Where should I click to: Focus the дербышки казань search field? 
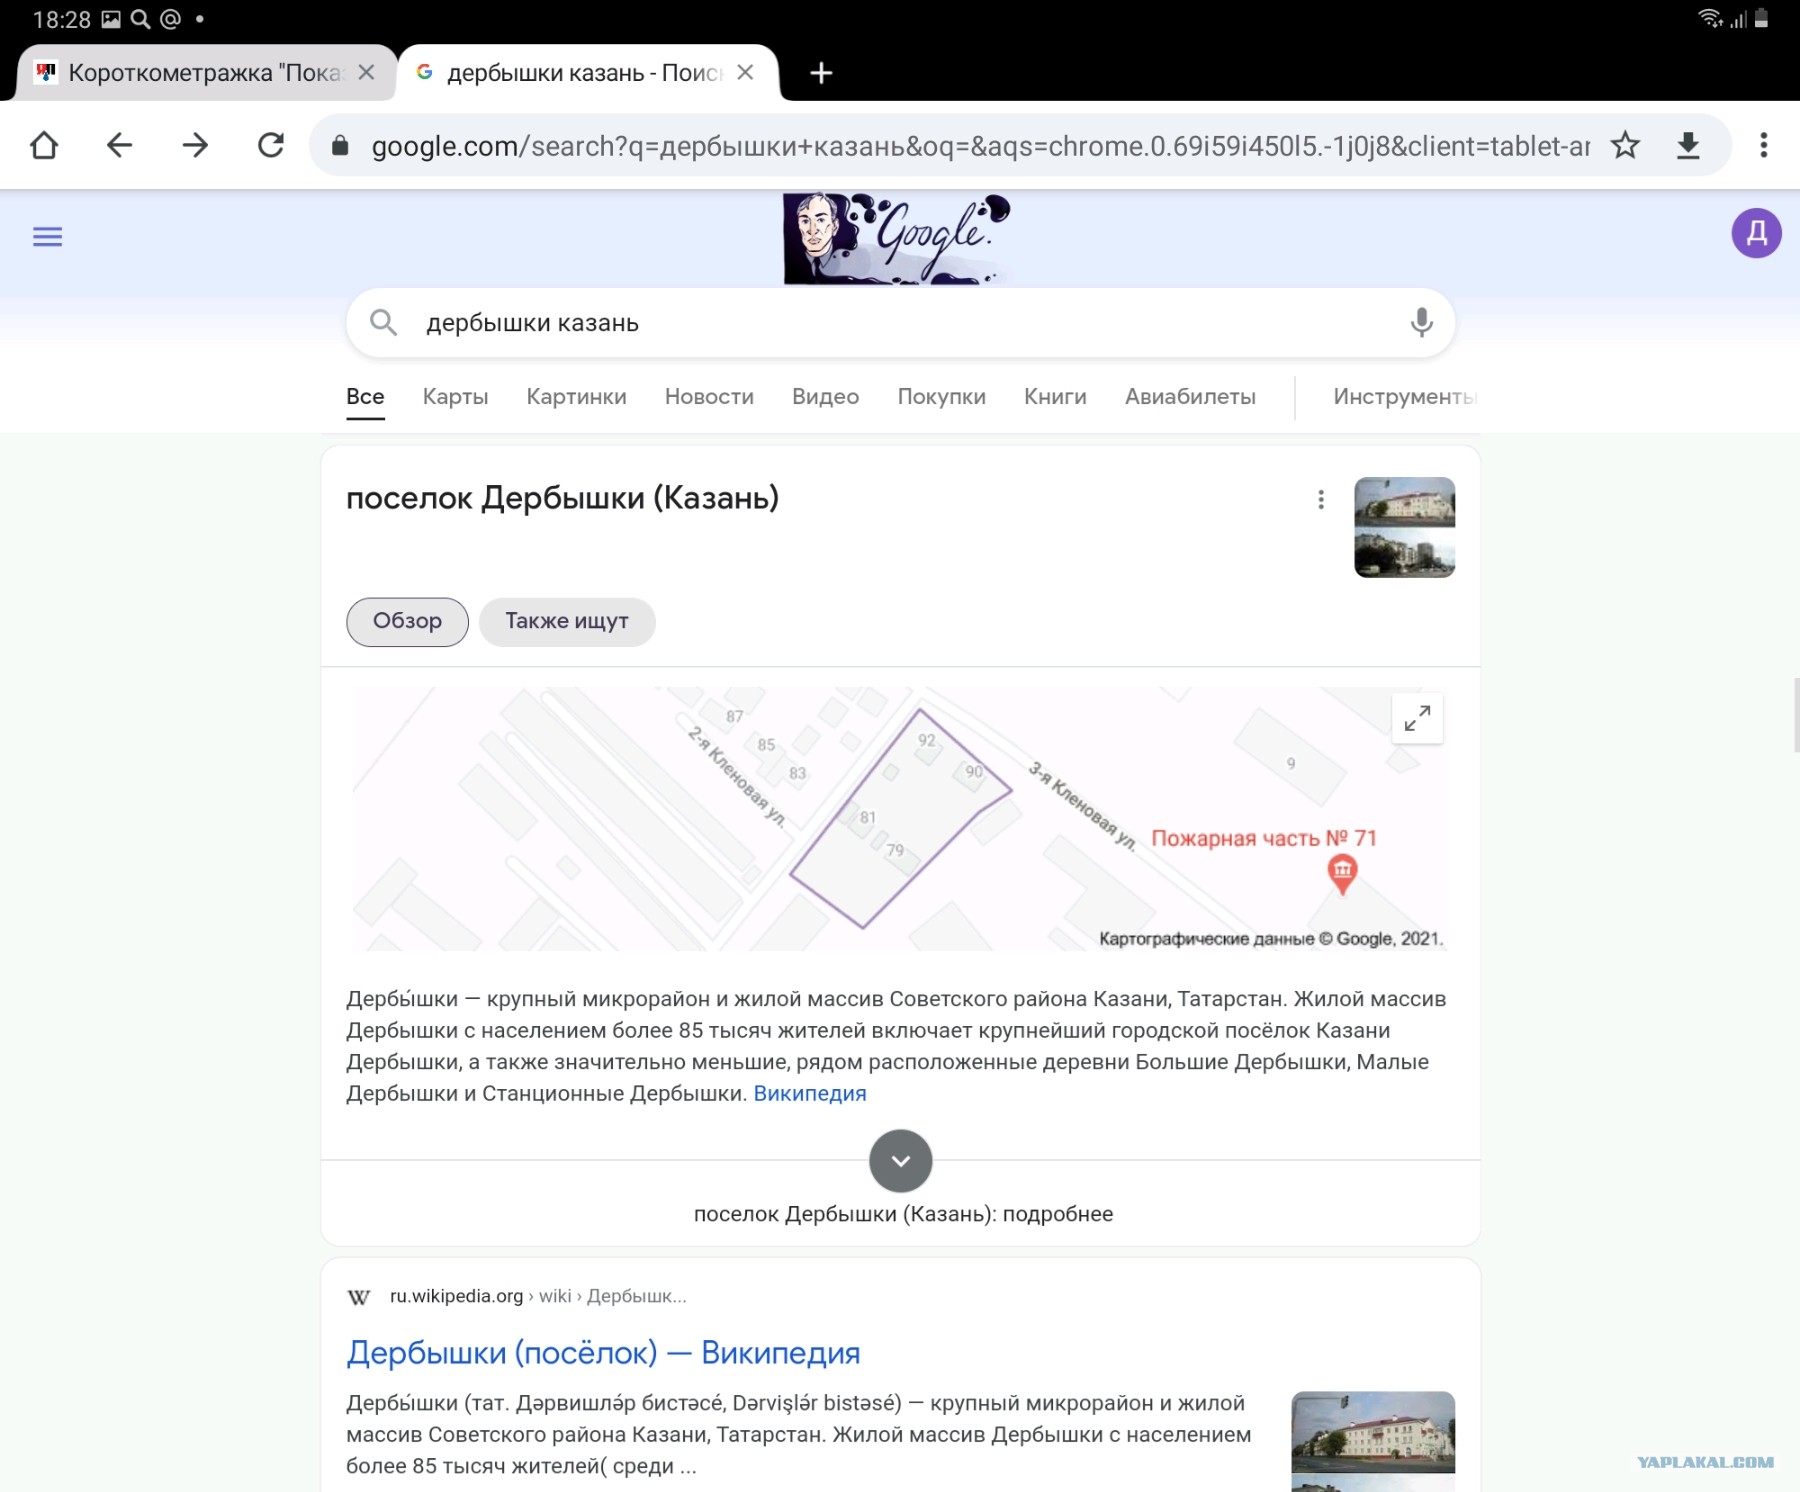pos(900,322)
